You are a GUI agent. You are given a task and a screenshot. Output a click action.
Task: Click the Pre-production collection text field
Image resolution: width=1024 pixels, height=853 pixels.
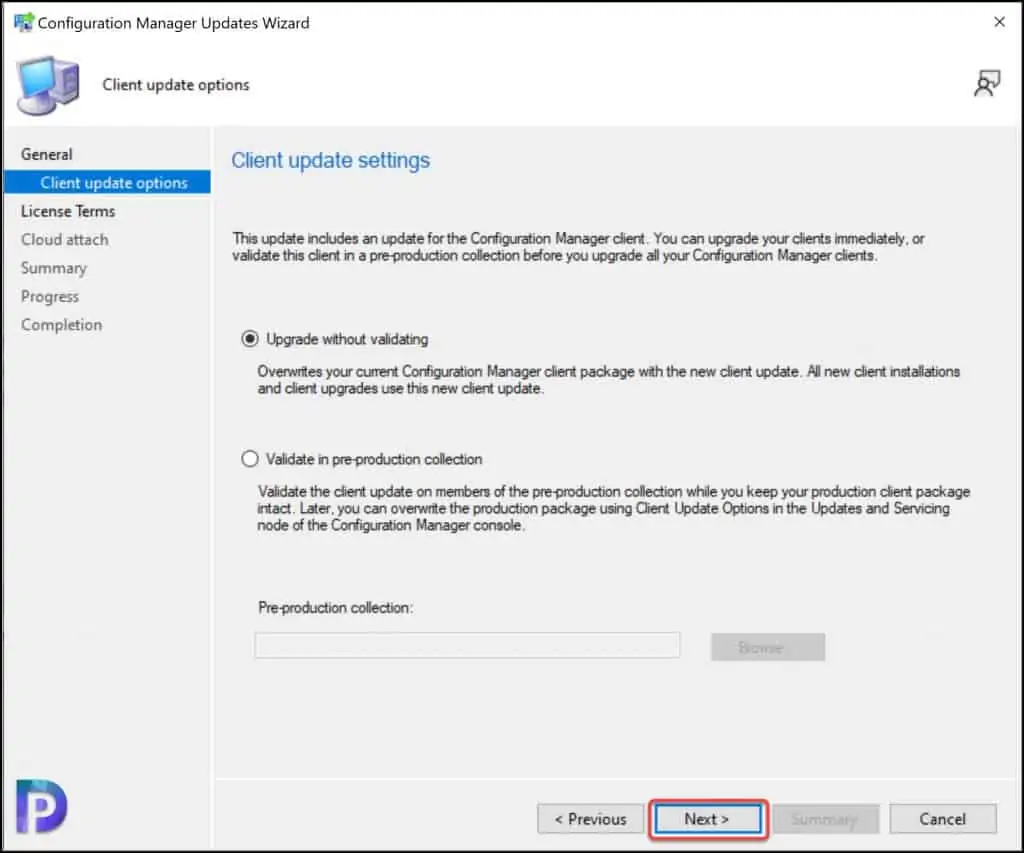[x=467, y=645]
